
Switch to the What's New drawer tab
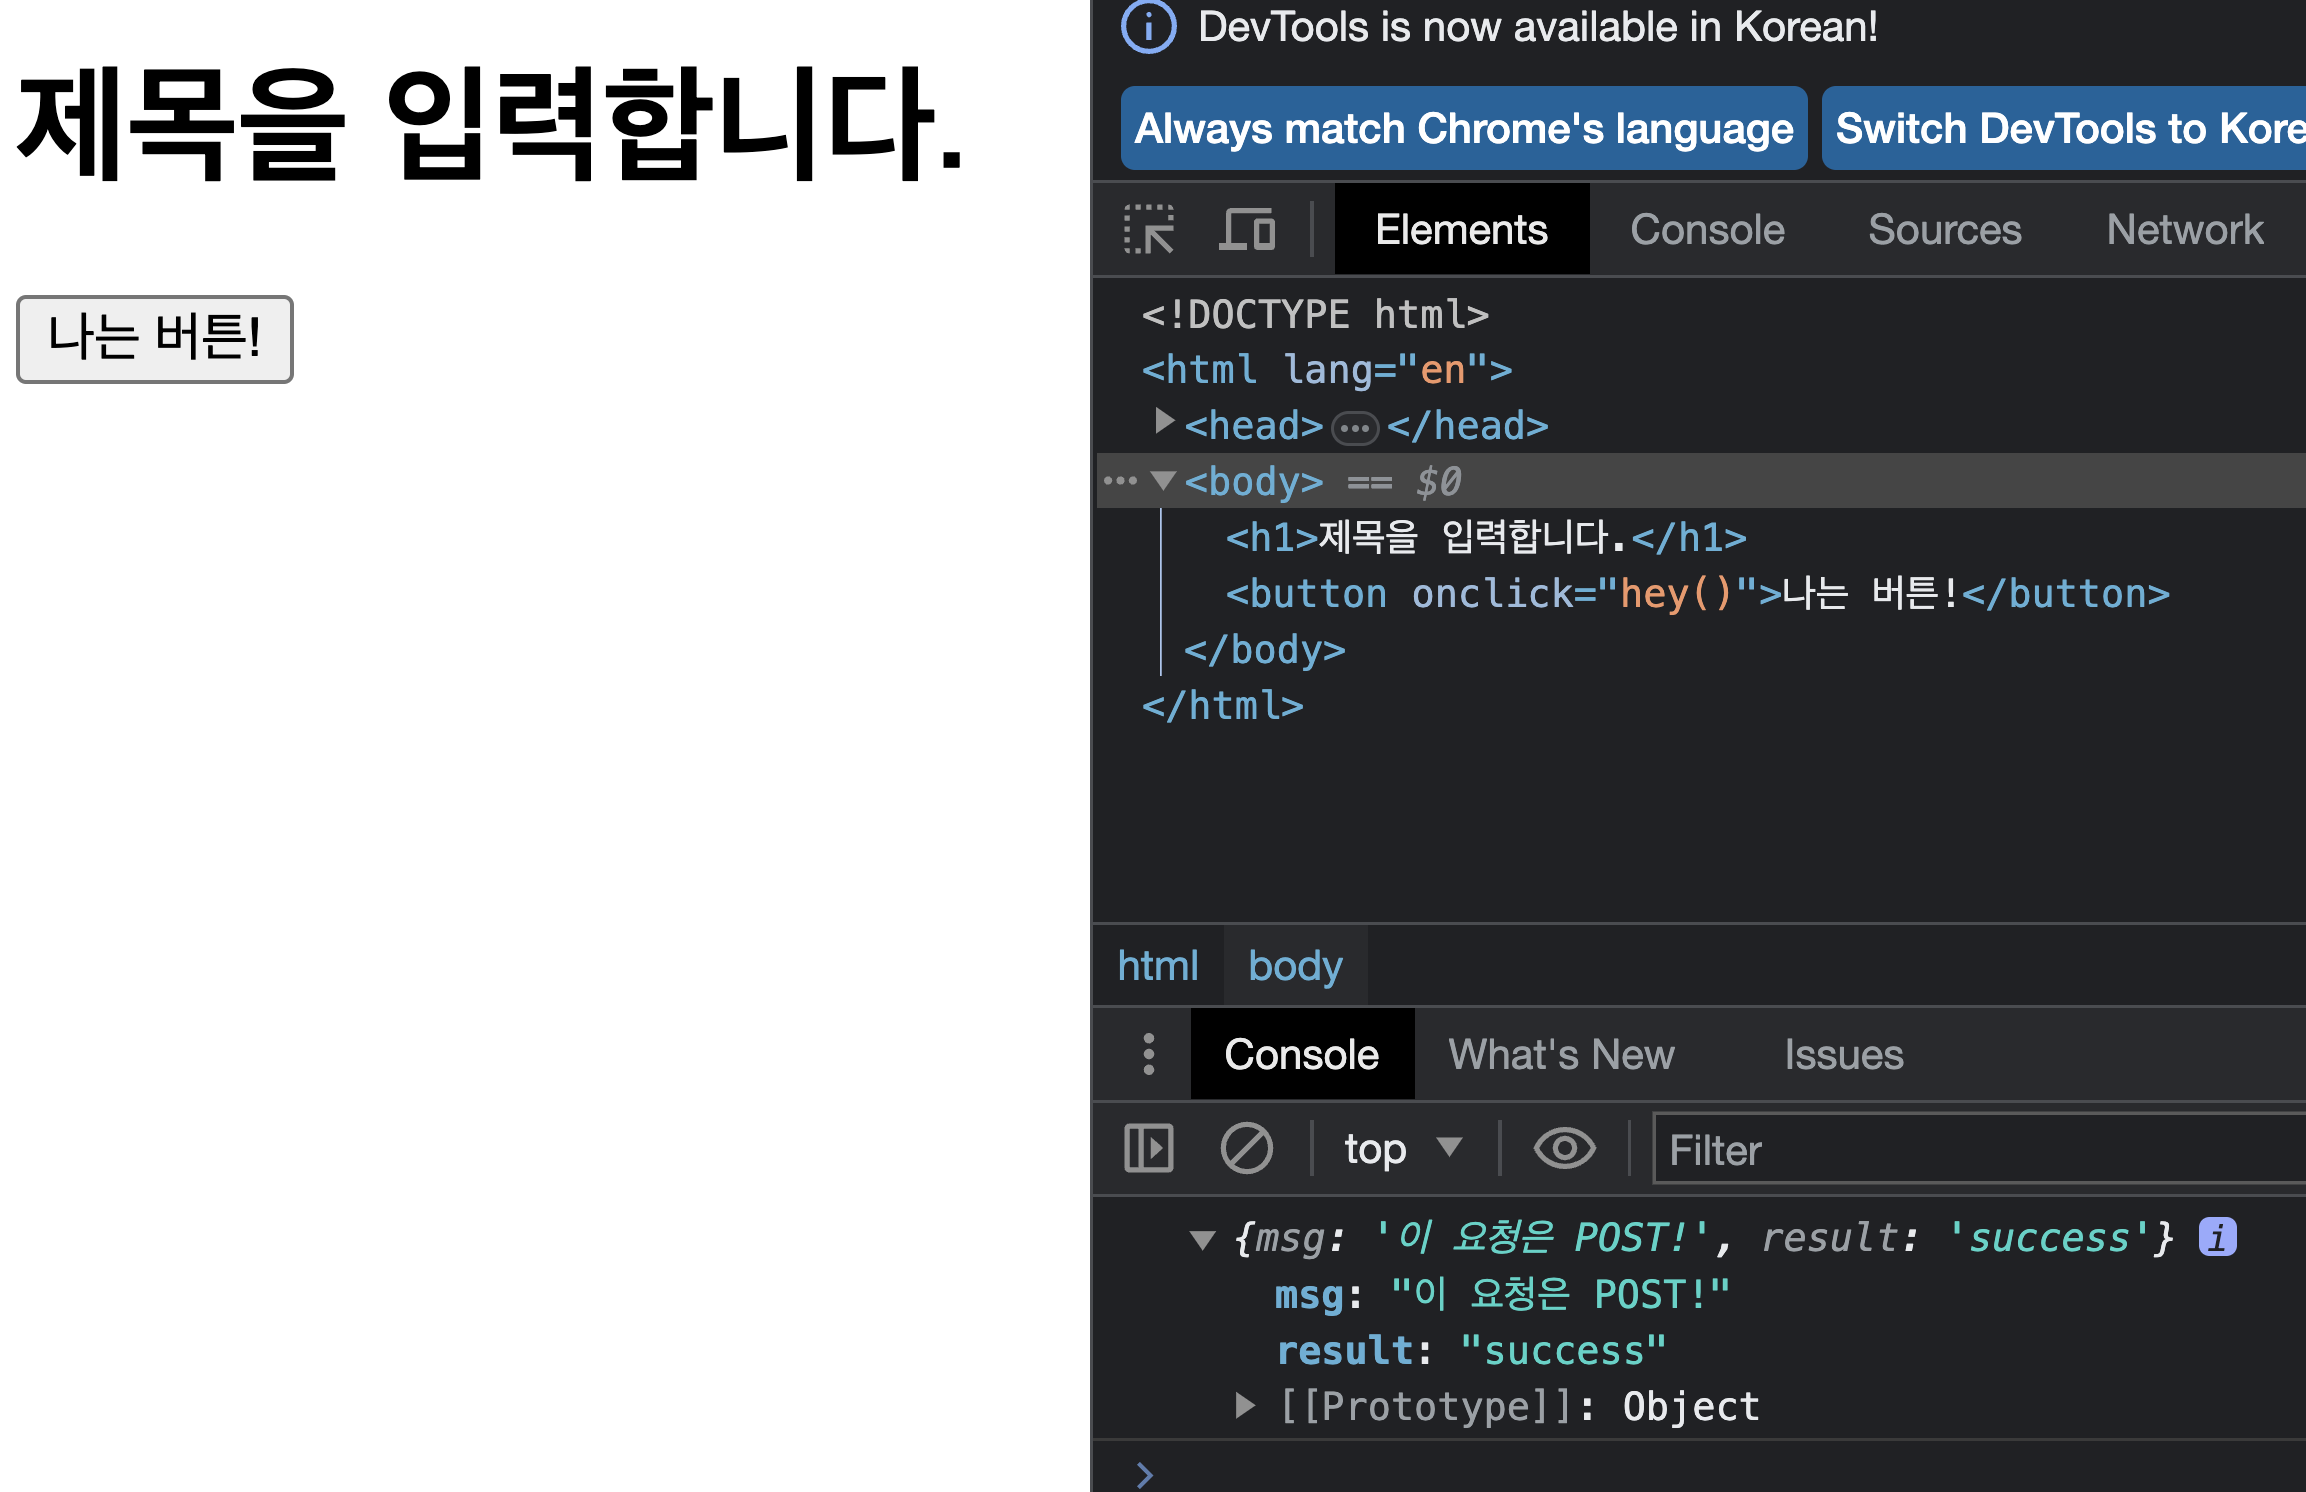point(1561,1054)
